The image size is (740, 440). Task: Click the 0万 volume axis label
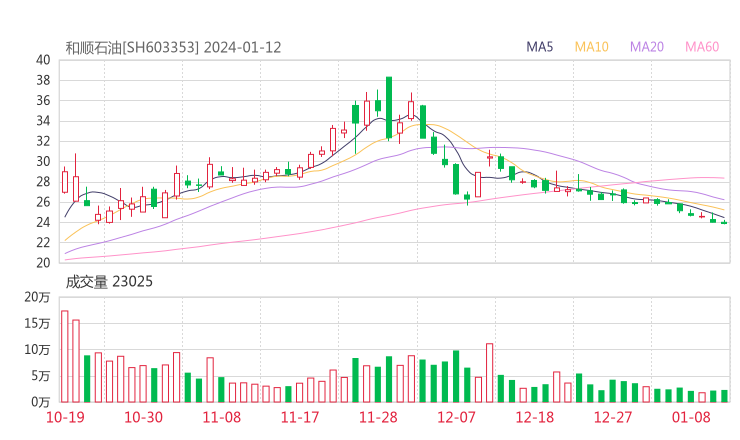point(41,402)
